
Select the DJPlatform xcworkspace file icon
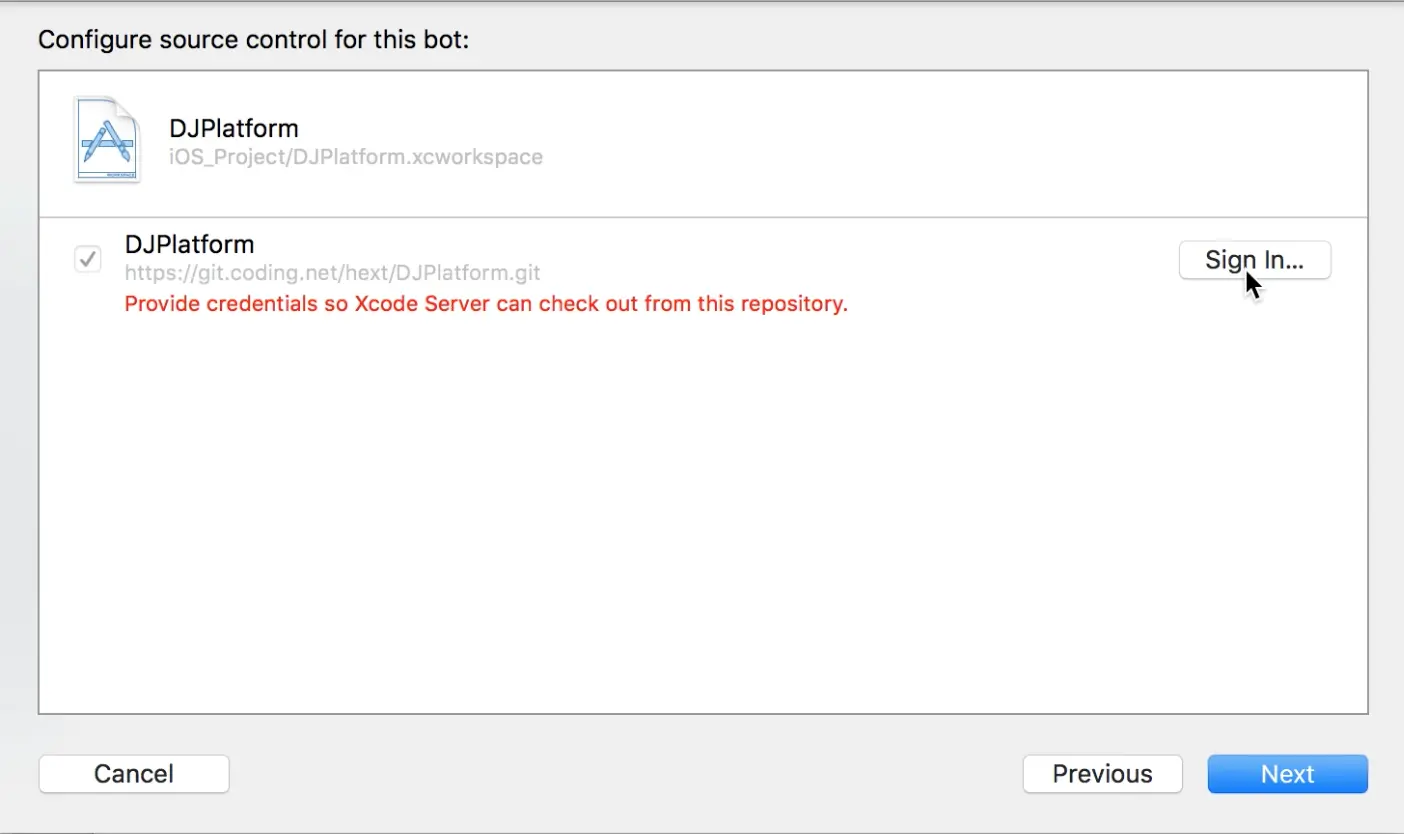coord(106,140)
